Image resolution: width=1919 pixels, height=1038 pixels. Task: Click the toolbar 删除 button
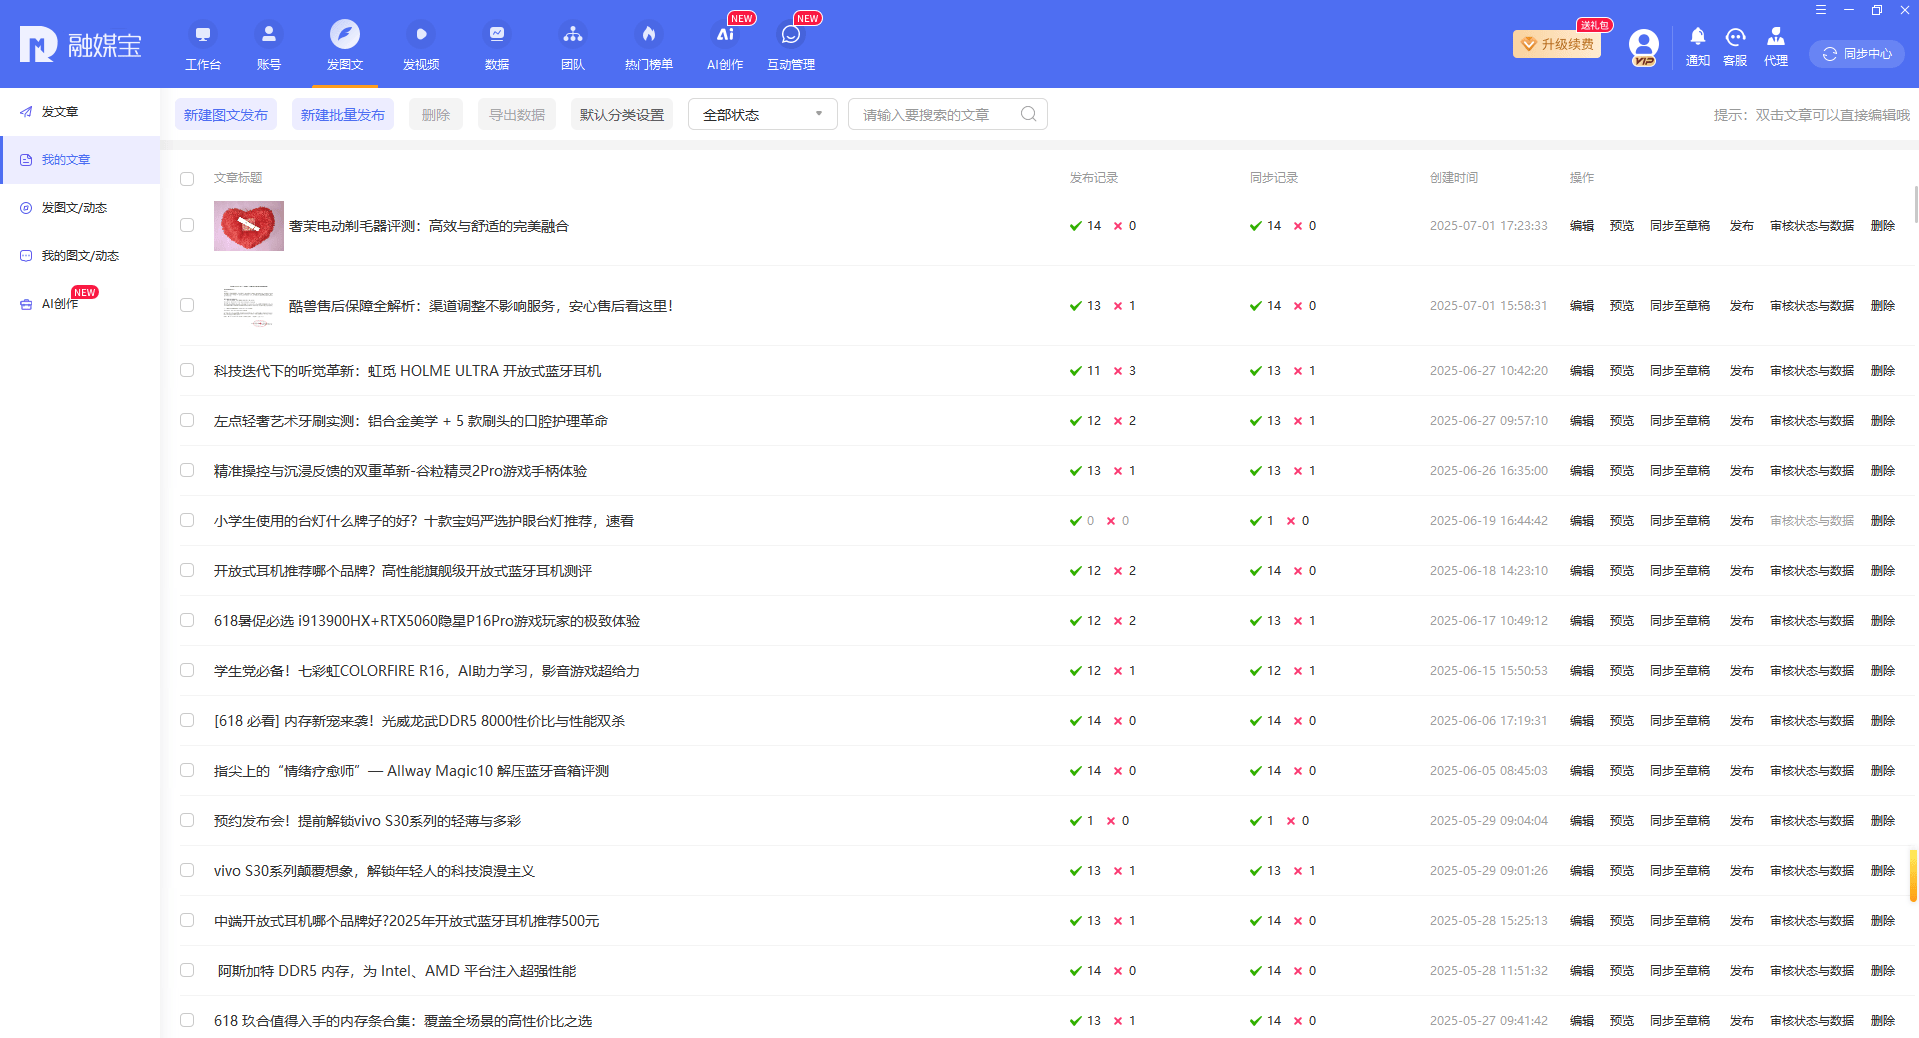click(436, 115)
